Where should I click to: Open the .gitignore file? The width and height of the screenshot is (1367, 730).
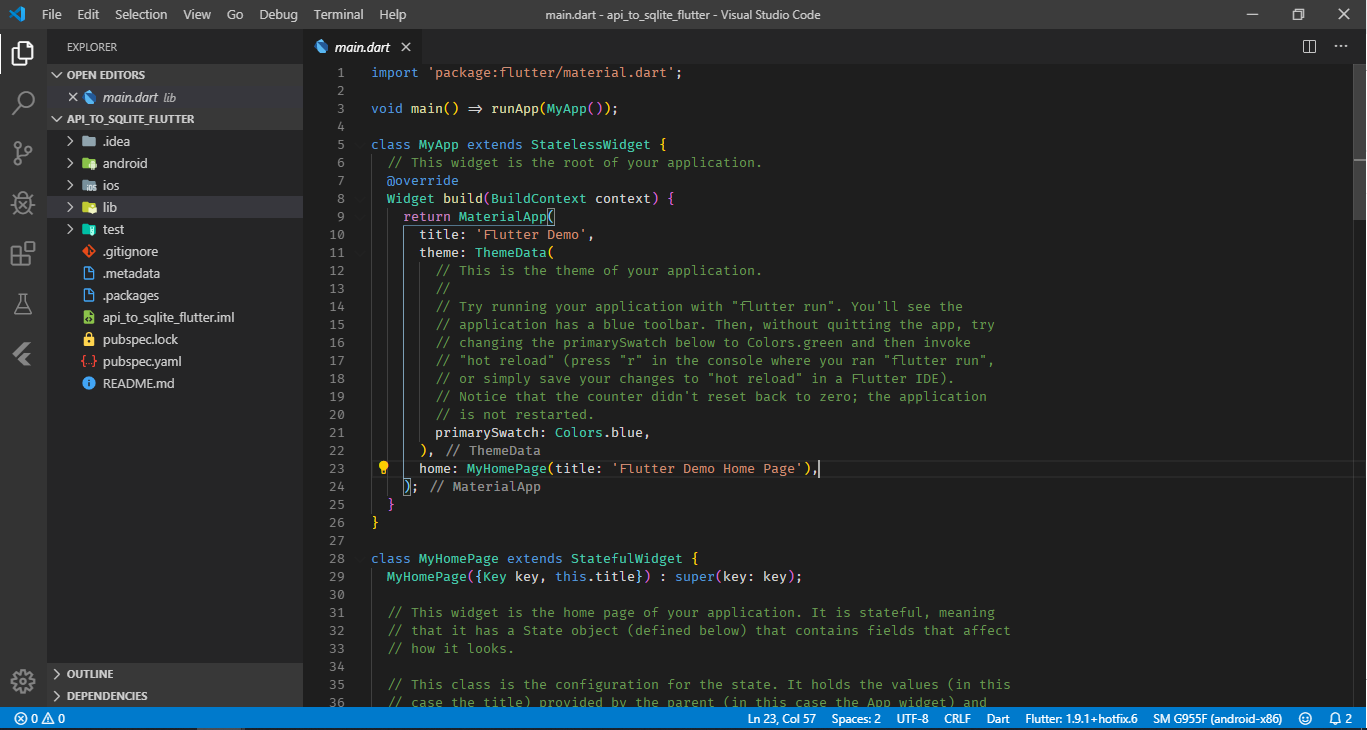tap(175, 251)
